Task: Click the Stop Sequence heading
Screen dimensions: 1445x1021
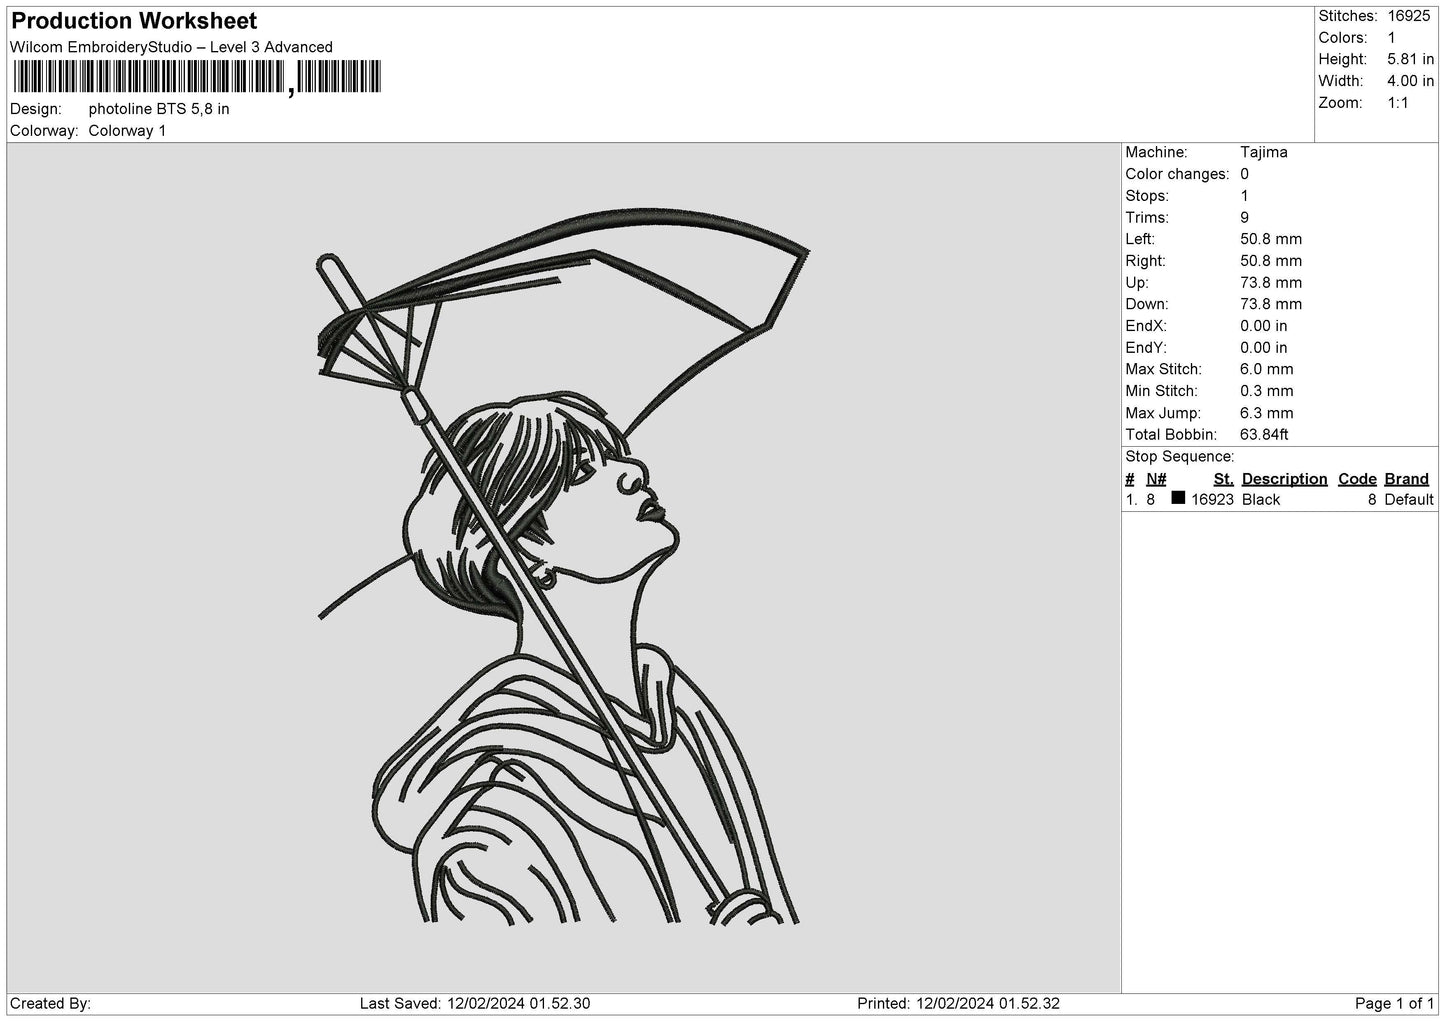Action: [1180, 457]
